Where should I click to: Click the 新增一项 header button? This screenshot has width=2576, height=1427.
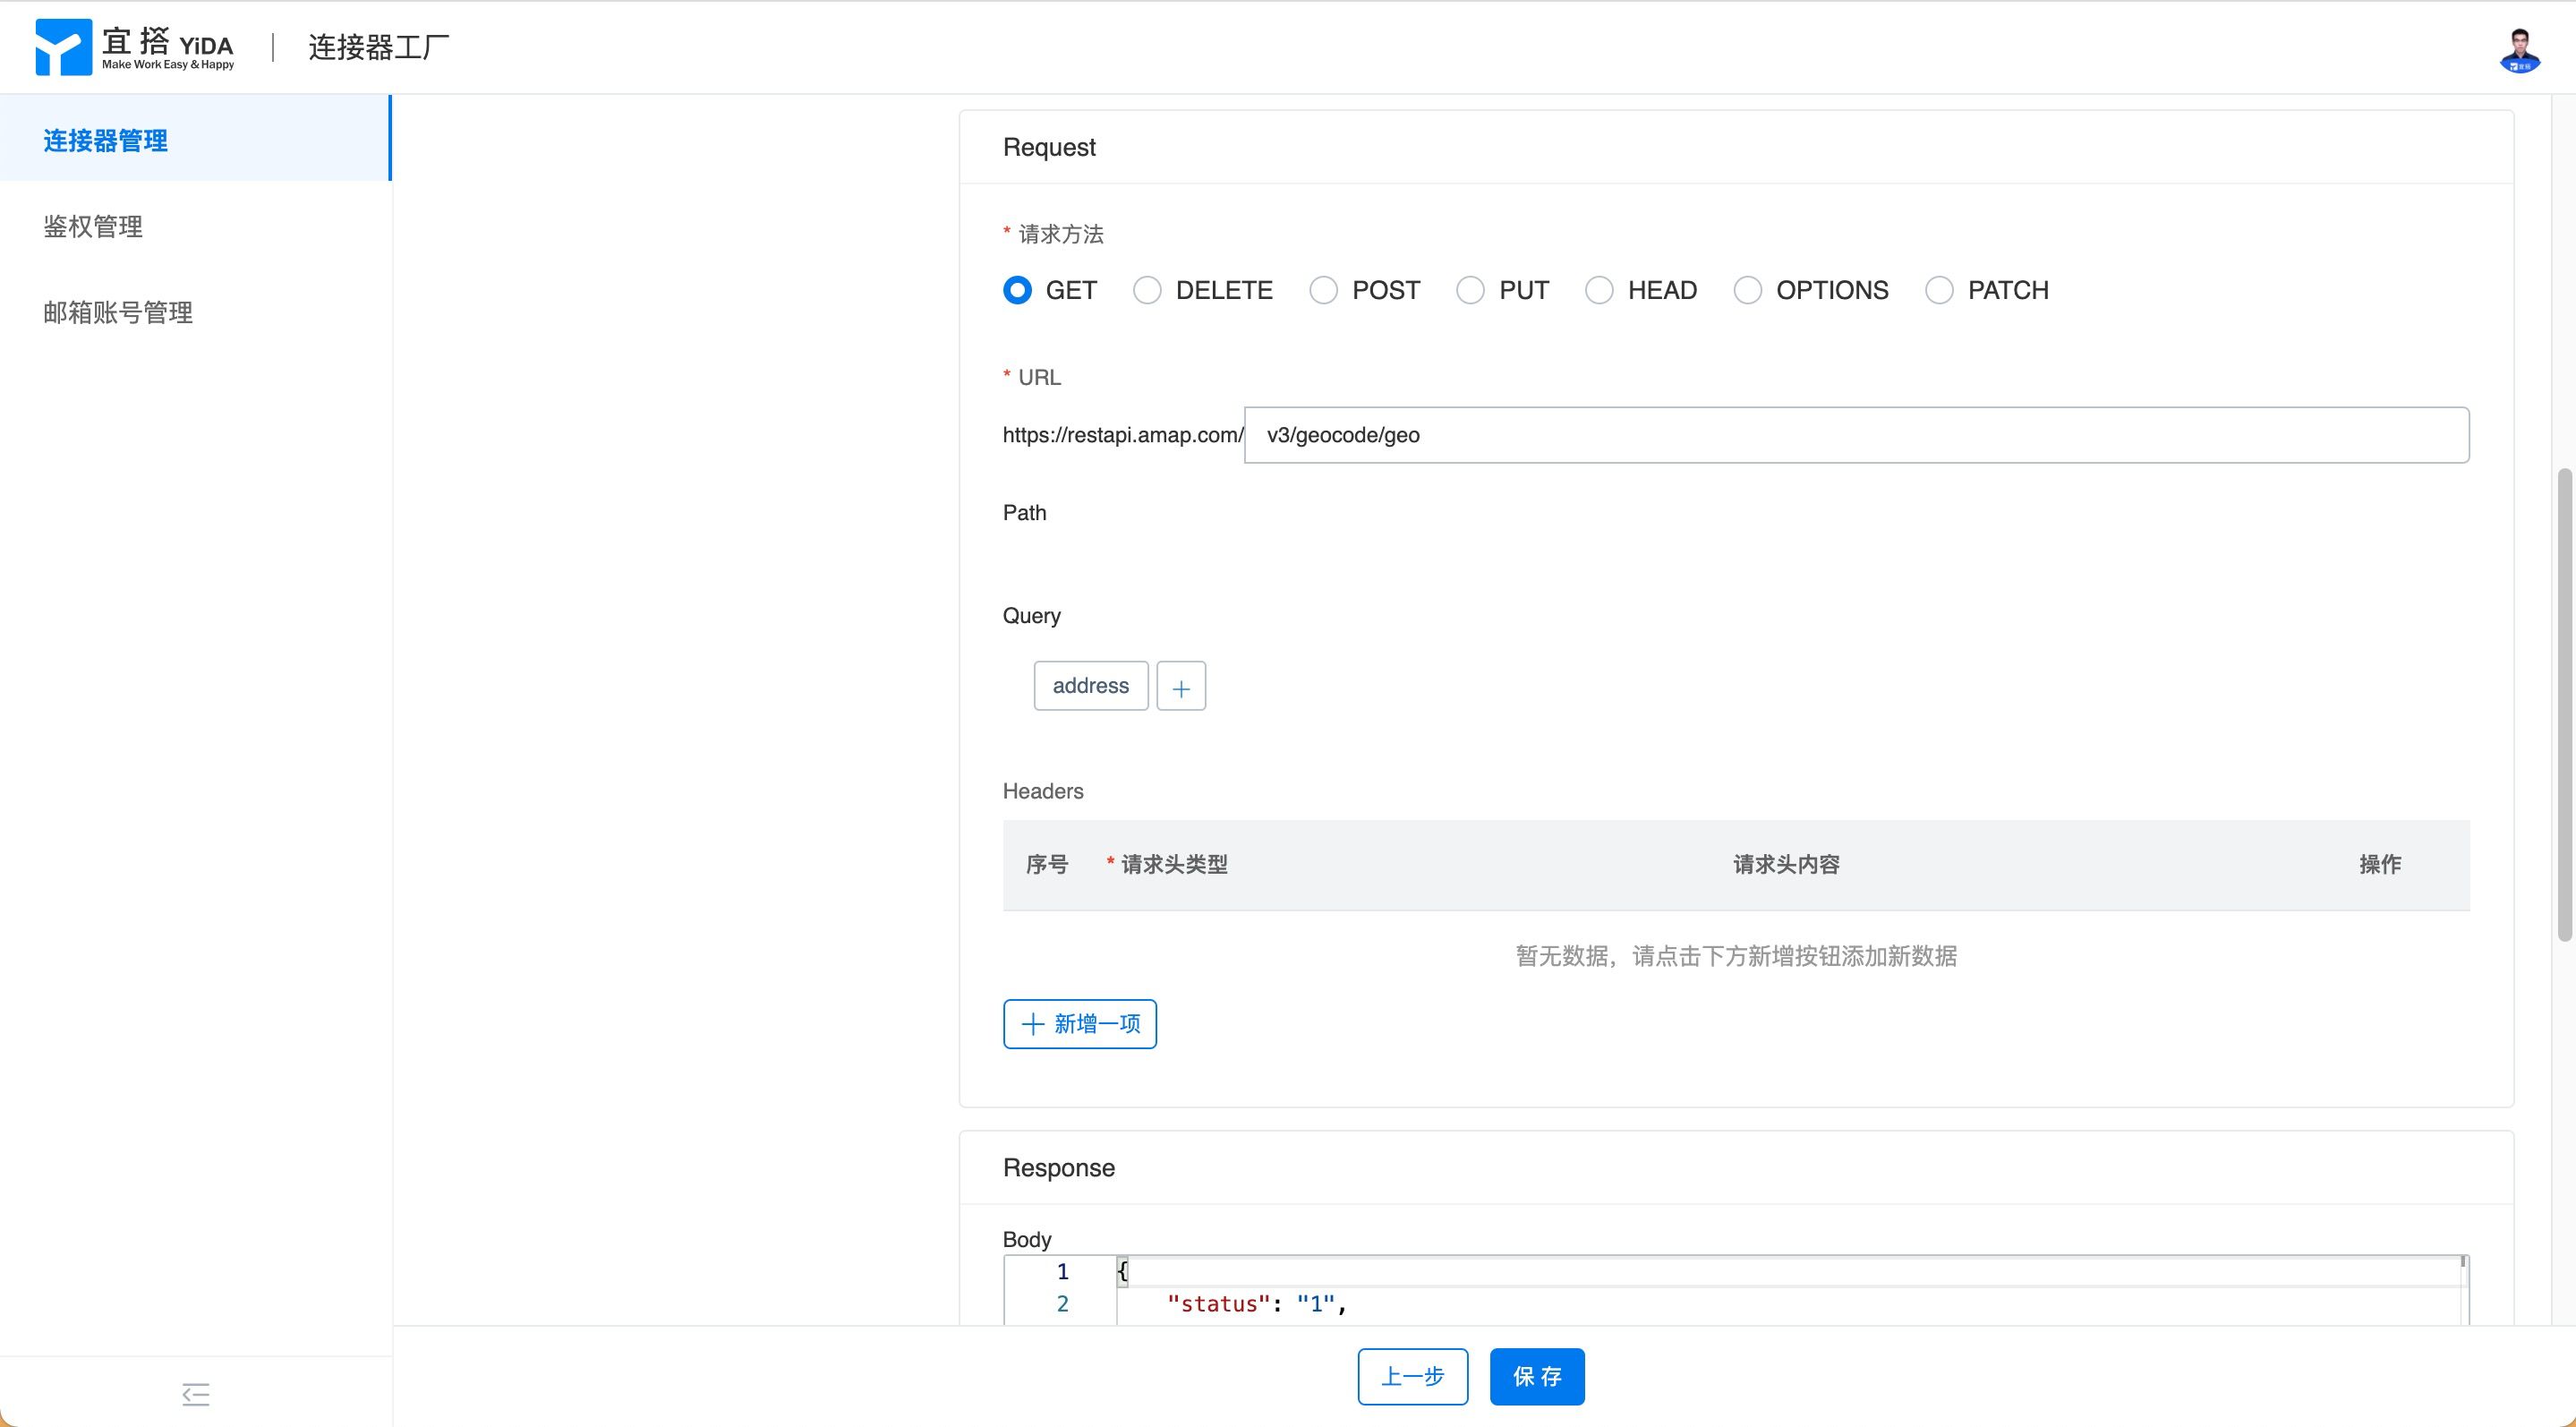(x=1079, y=1024)
